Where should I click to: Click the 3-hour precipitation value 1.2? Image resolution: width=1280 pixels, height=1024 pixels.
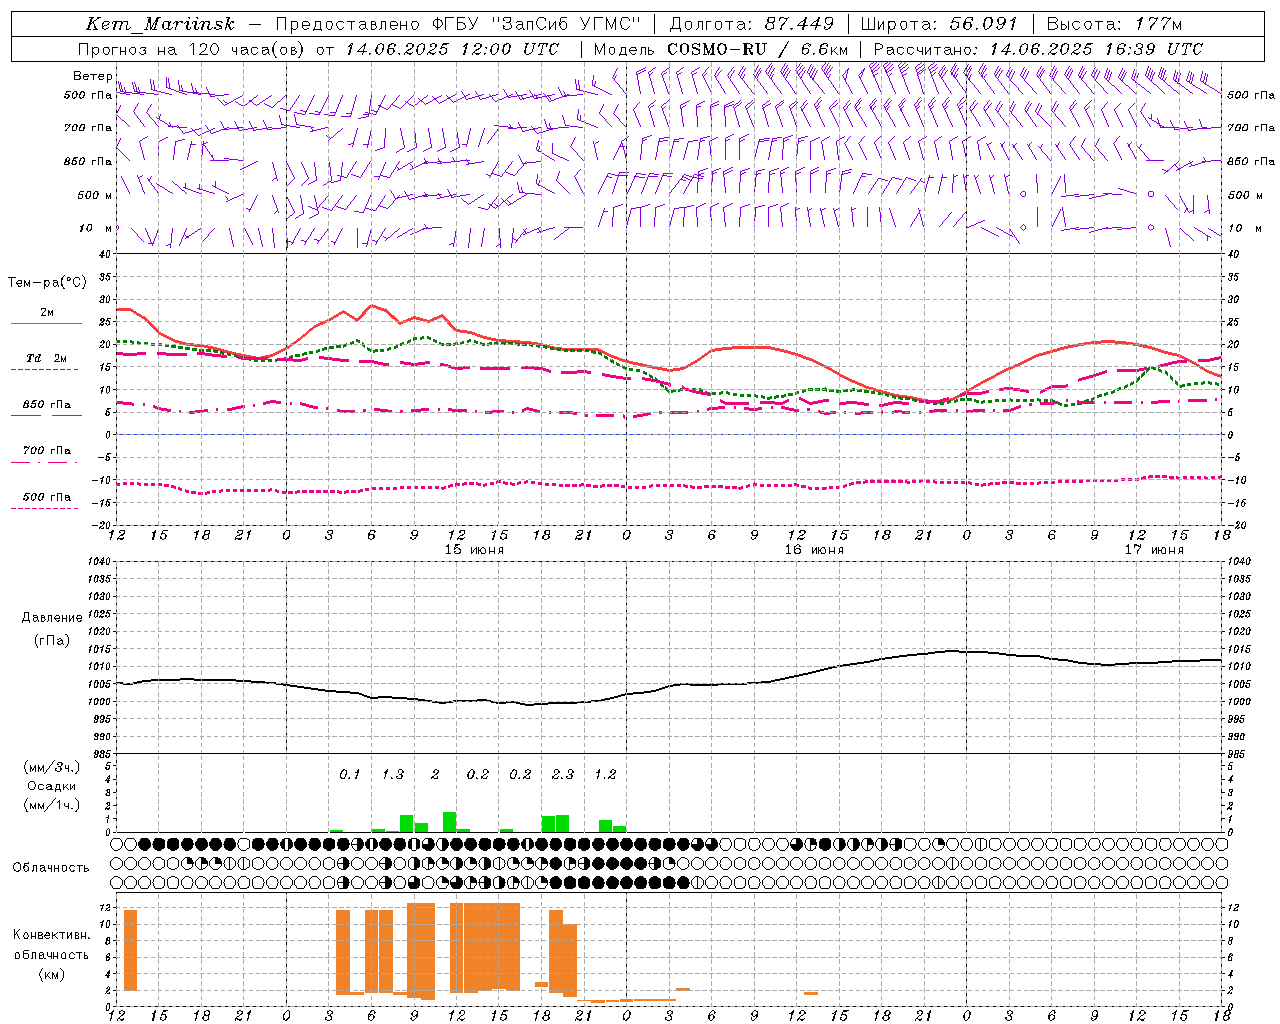(x=604, y=774)
